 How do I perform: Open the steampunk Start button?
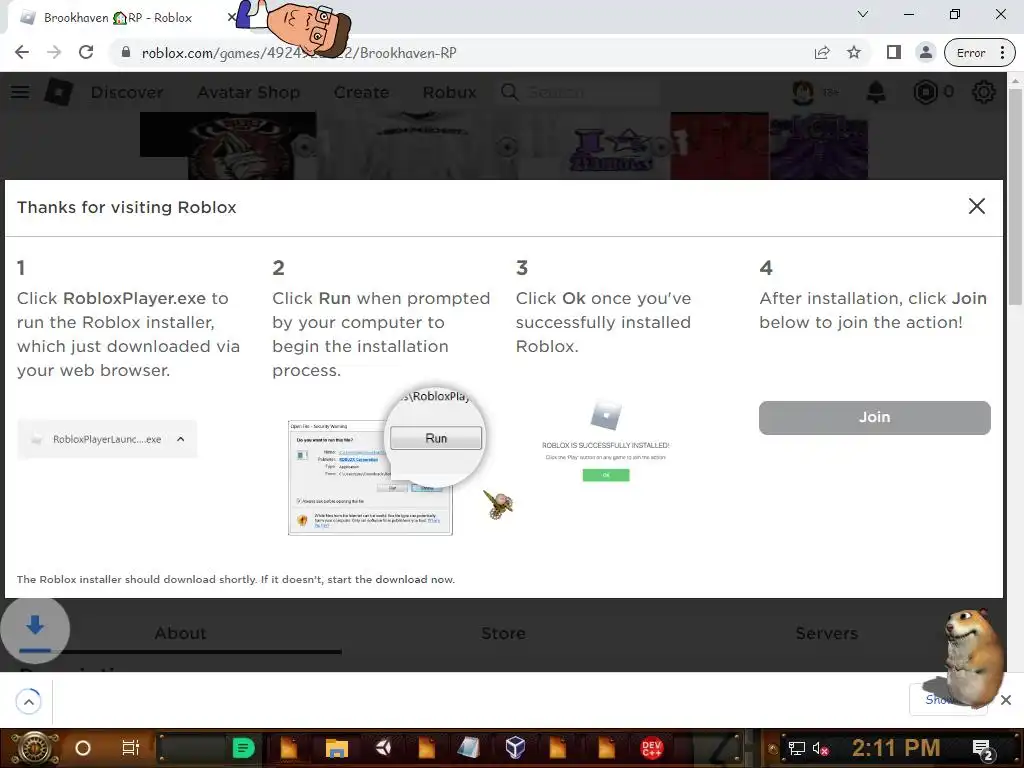(x=34, y=748)
